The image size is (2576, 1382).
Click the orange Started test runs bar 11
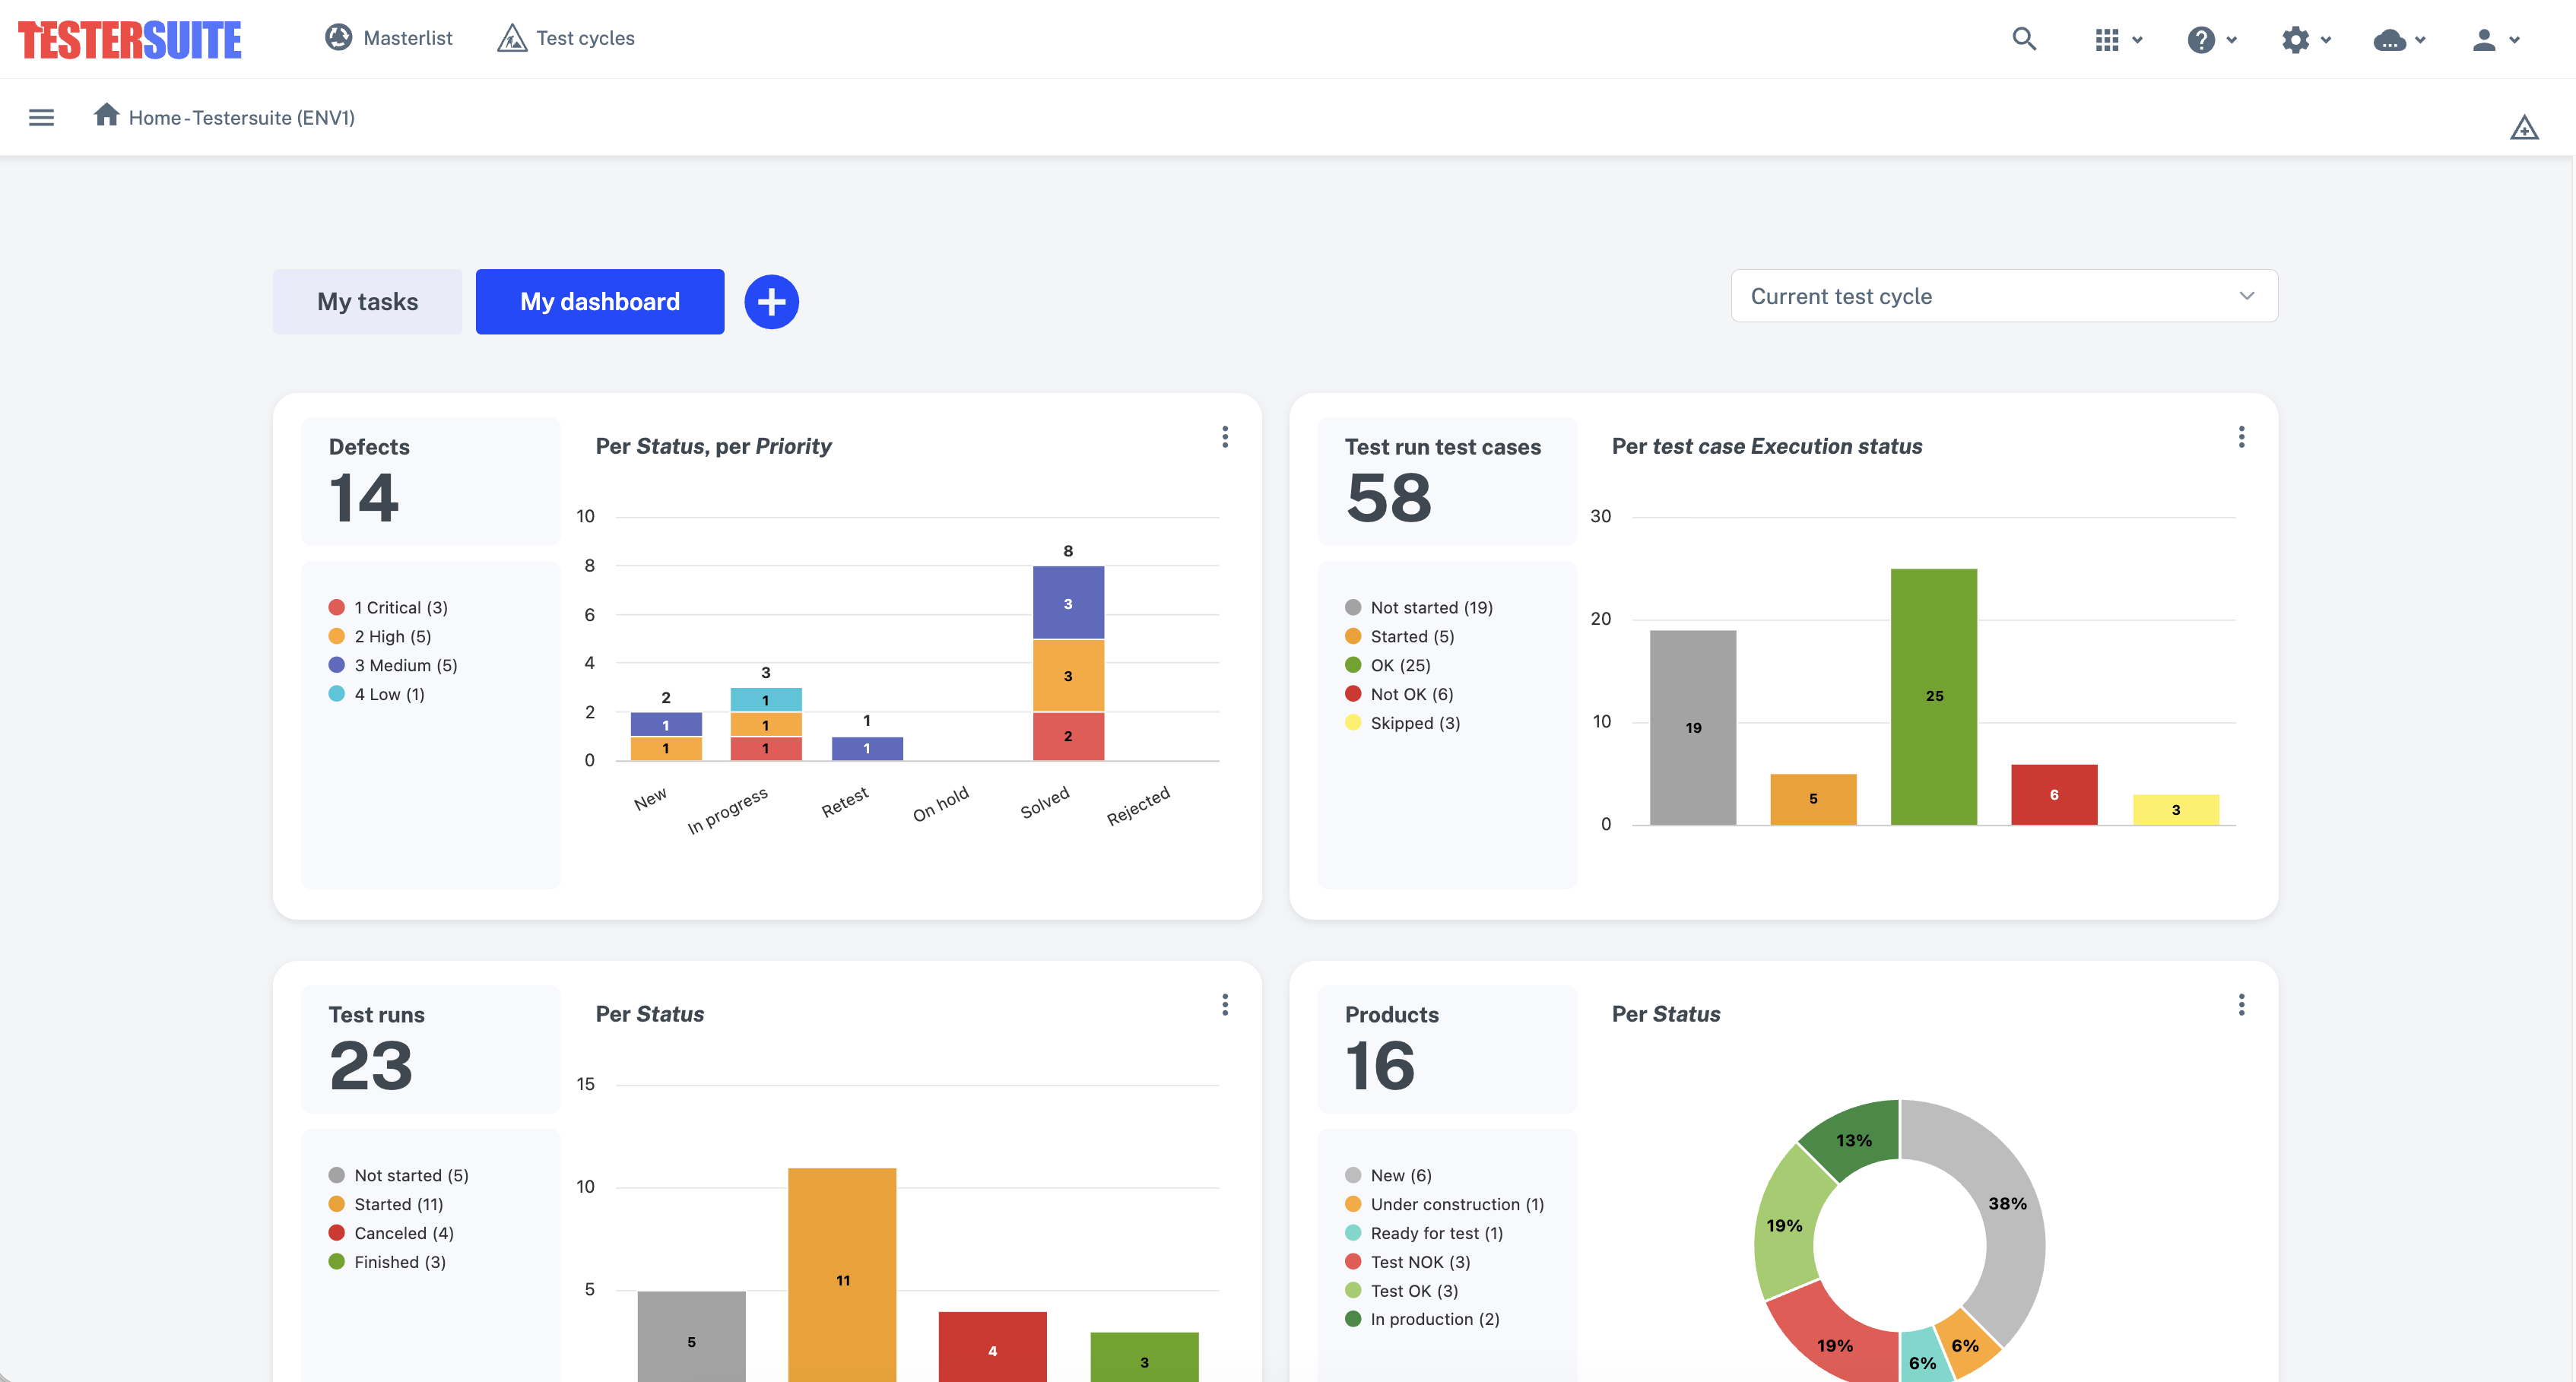point(842,1275)
